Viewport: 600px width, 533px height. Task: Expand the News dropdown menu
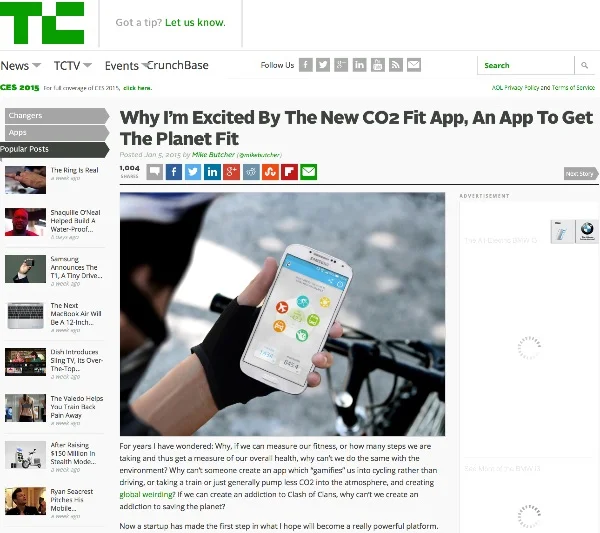click(x=21, y=66)
